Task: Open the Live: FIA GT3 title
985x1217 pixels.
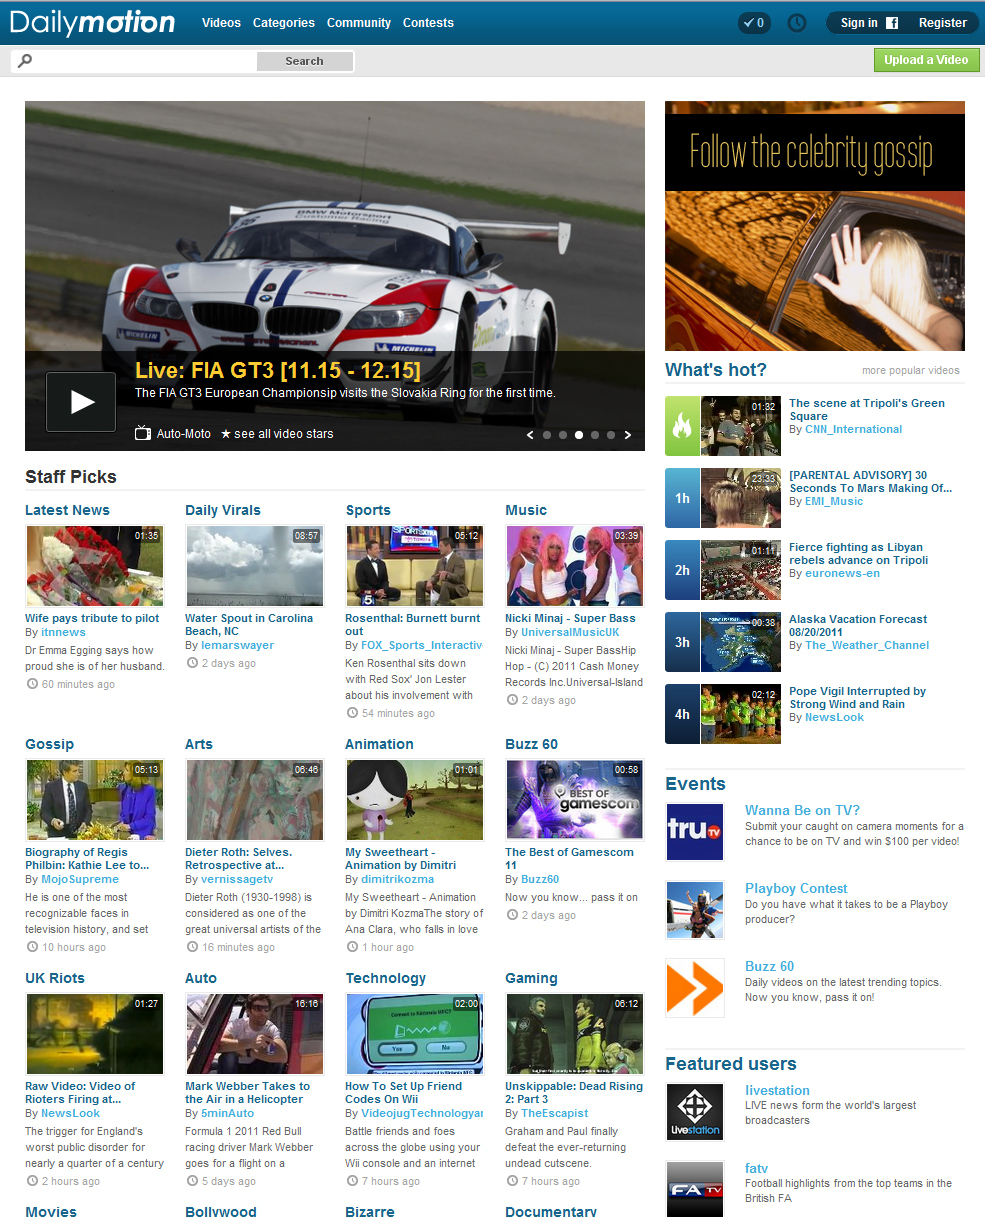Action: [278, 370]
